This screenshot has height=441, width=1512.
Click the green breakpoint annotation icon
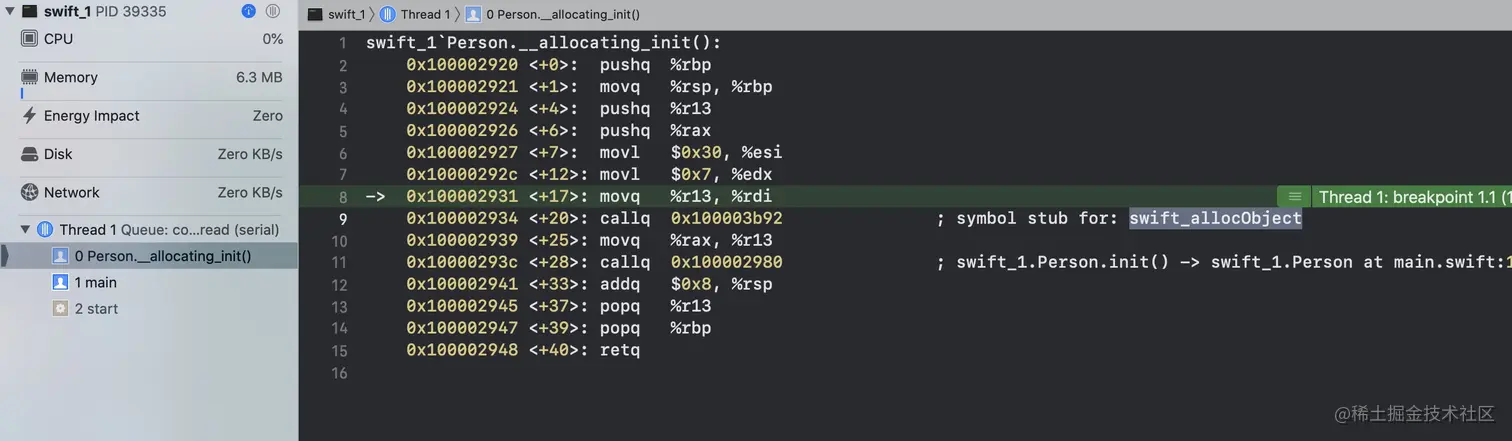tap(1294, 197)
